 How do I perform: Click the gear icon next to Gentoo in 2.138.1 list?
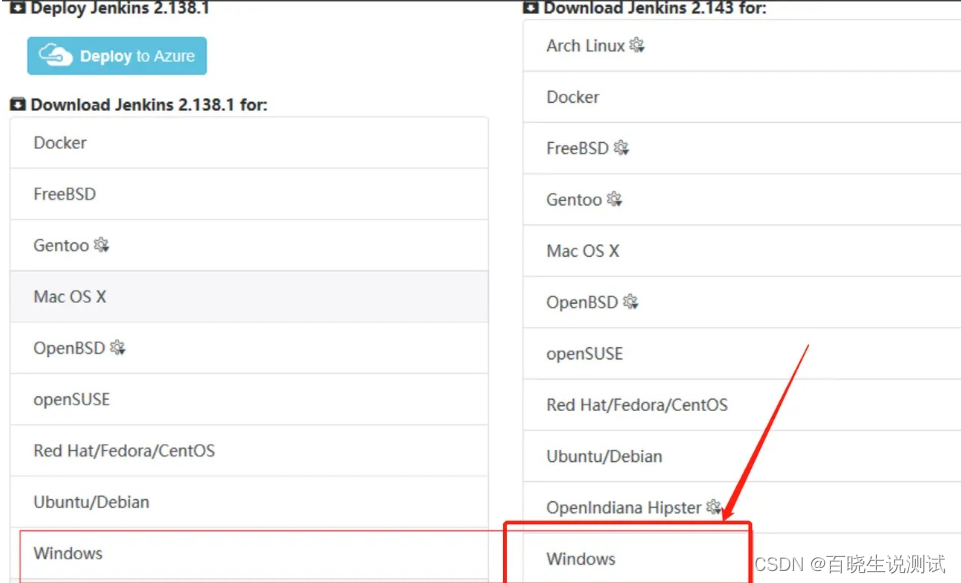coord(101,245)
